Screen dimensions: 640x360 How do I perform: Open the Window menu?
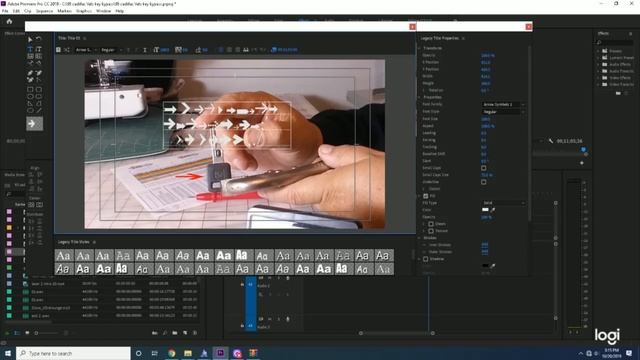point(103,11)
